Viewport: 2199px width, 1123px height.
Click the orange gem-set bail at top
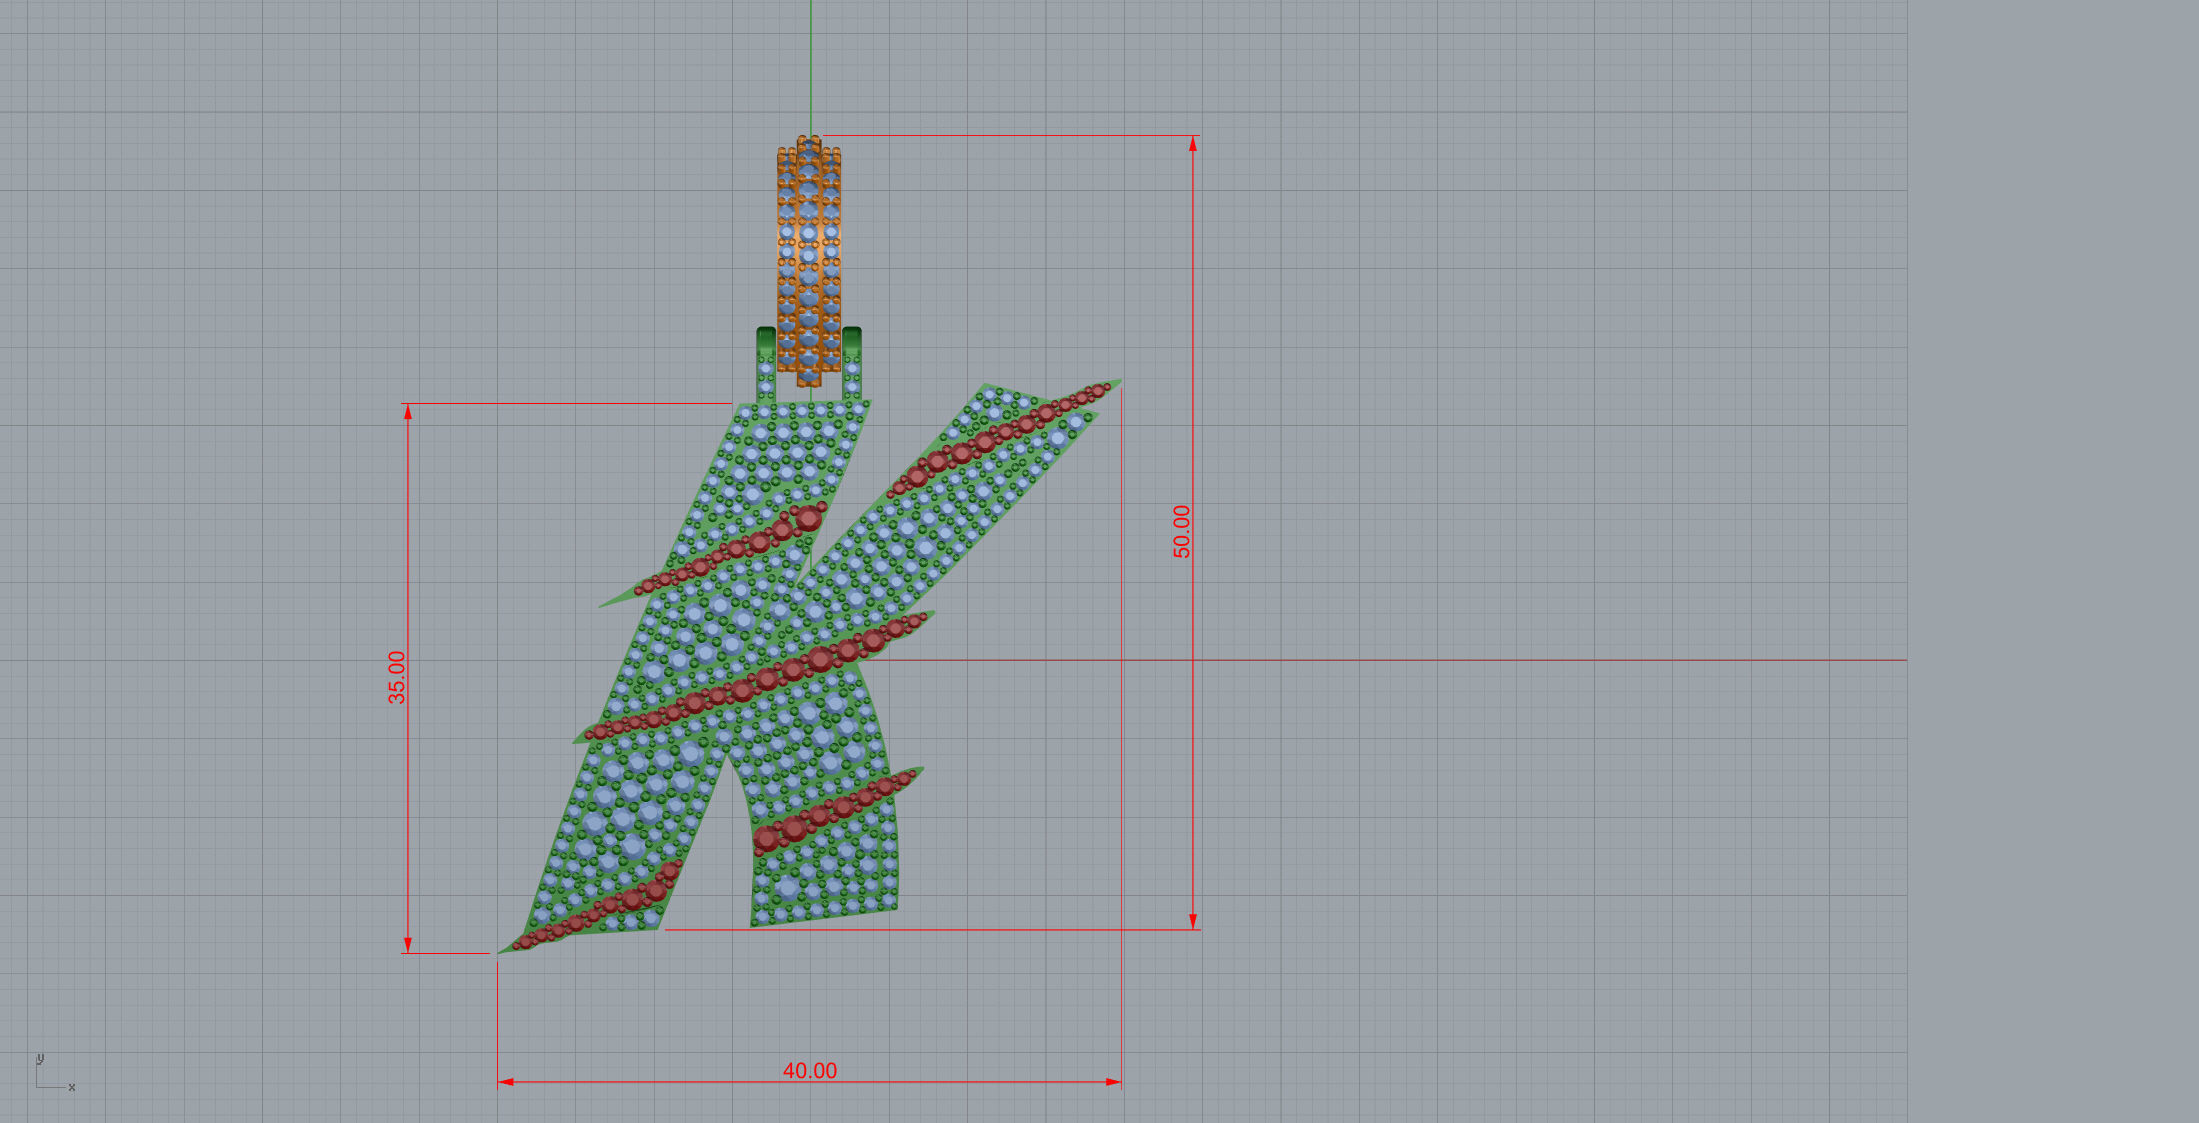(x=809, y=261)
